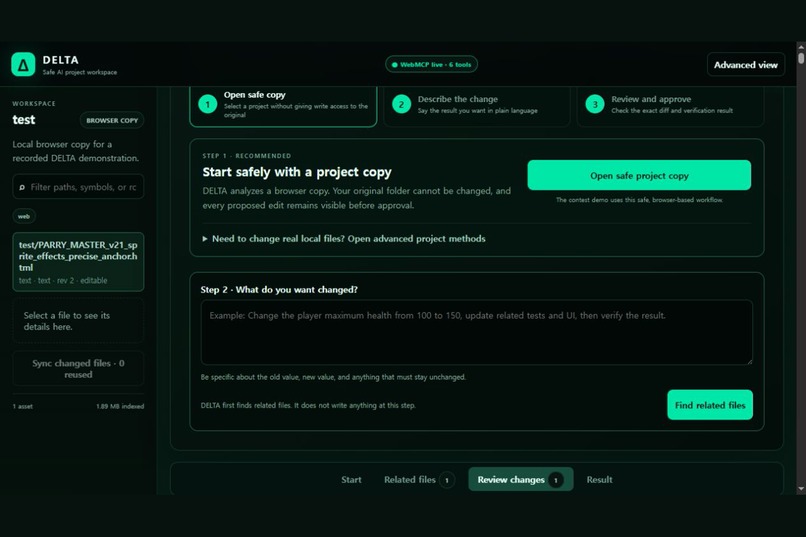Click 'Start safely with a project copy' heading
The width and height of the screenshot is (806, 537).
297,172
